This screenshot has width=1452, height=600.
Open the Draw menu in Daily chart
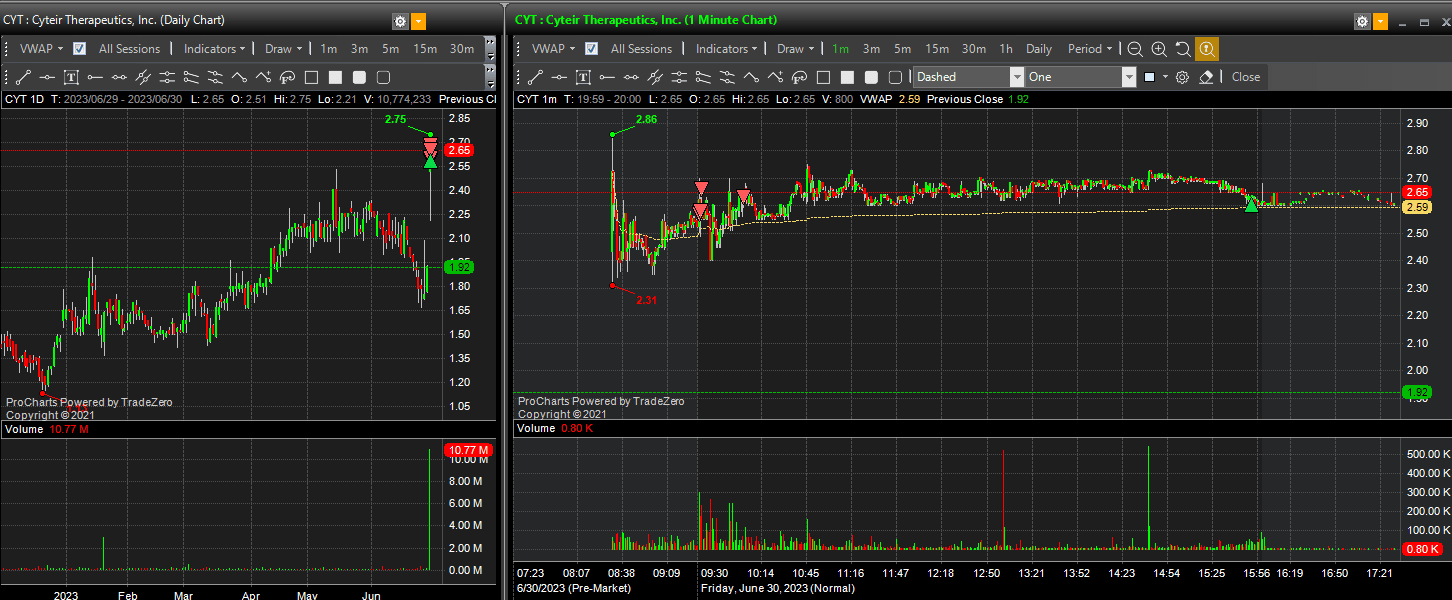point(284,49)
